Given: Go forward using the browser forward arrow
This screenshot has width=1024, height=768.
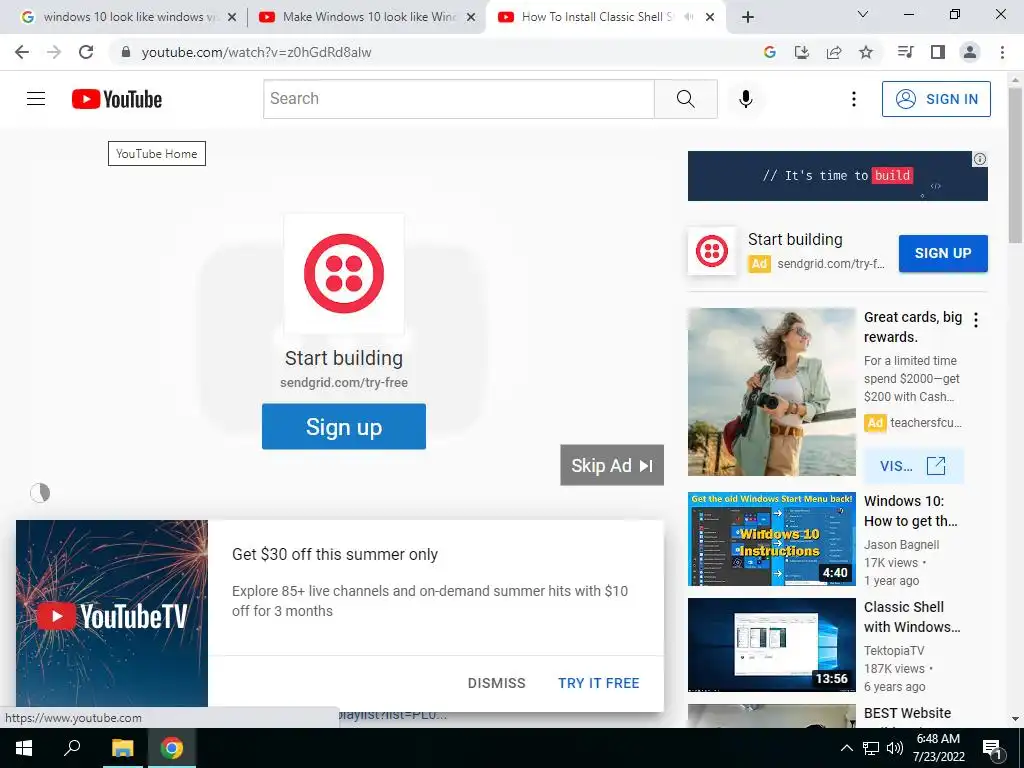Looking at the screenshot, I should [54, 52].
